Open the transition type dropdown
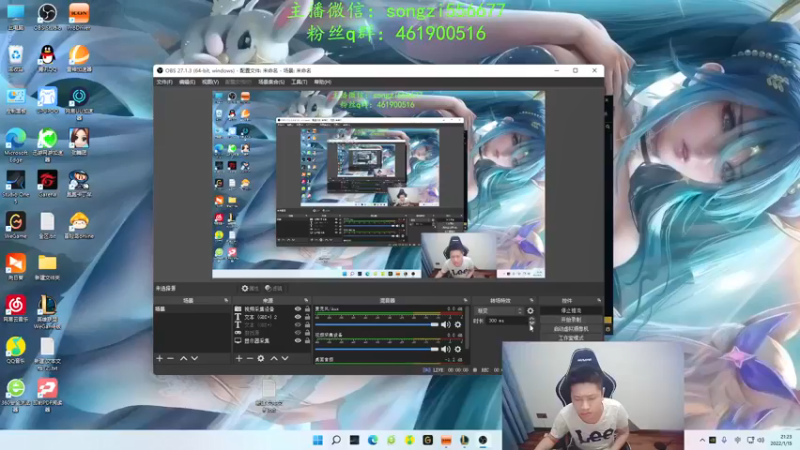The height and width of the screenshot is (450, 800). pos(499,311)
